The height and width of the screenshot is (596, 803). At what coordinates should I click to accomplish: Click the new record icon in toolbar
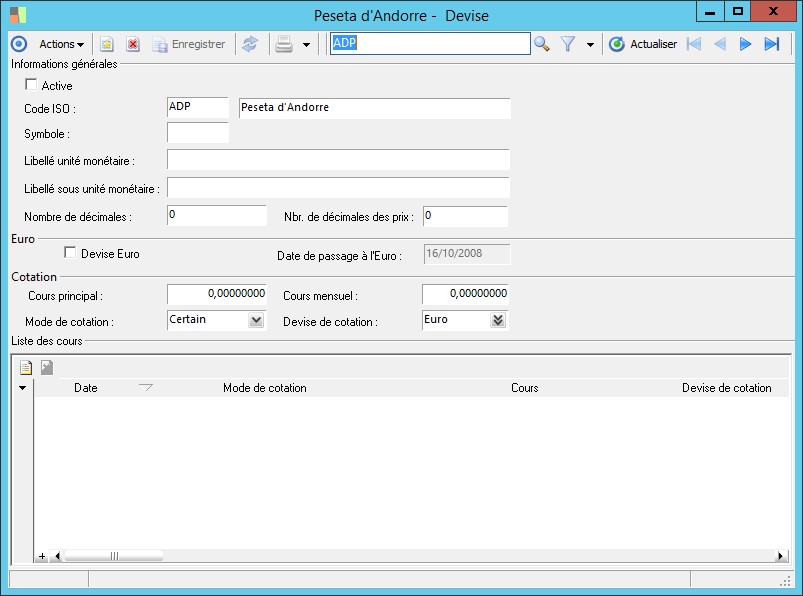click(107, 44)
